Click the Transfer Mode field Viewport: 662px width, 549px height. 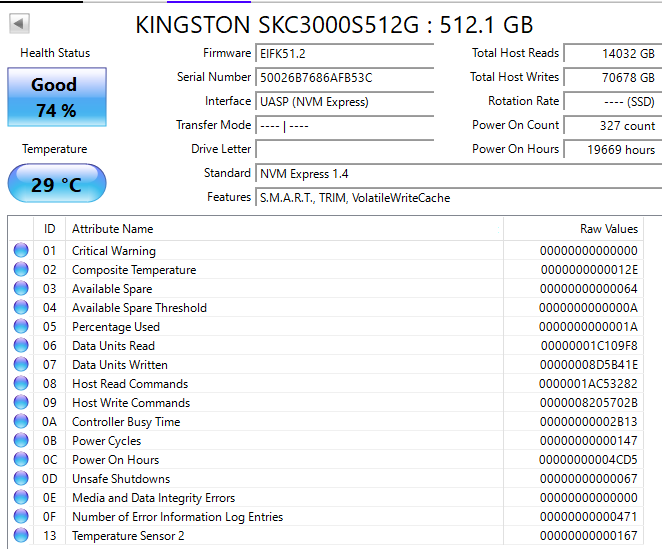point(345,126)
